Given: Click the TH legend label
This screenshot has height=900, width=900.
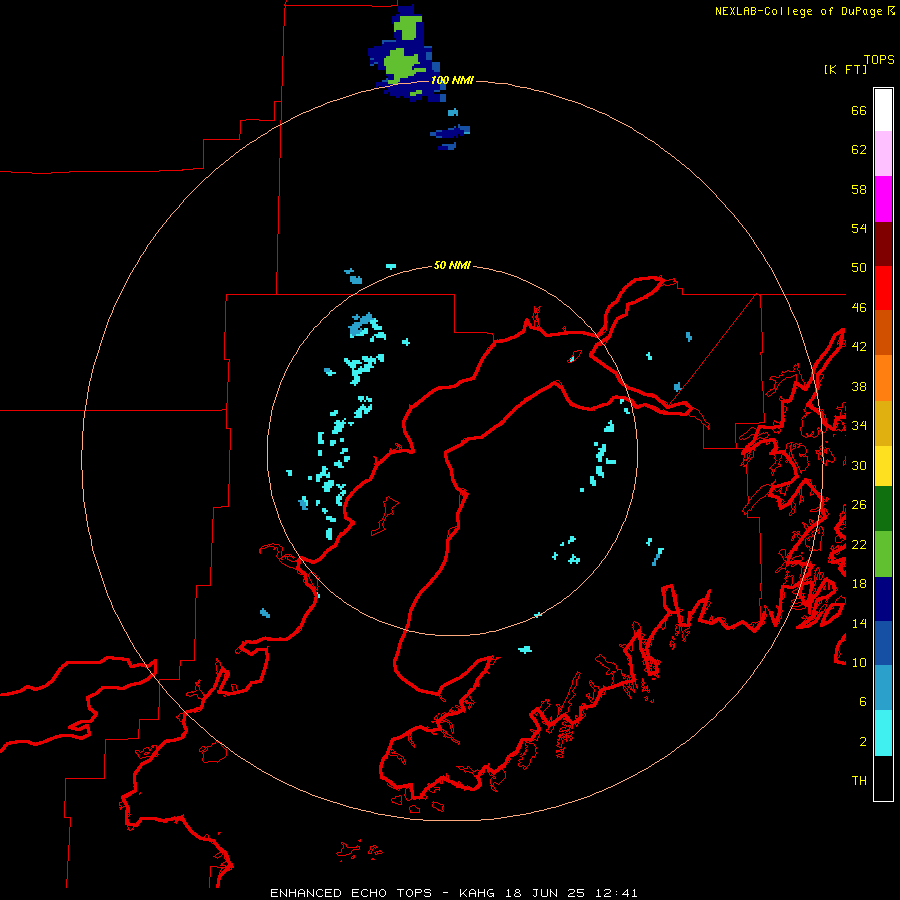Looking at the screenshot, I should tap(859, 781).
